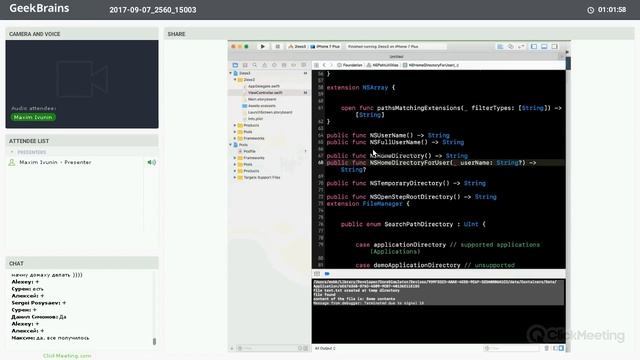
Task: Click the source-control status filter icon
Action: [306, 348]
